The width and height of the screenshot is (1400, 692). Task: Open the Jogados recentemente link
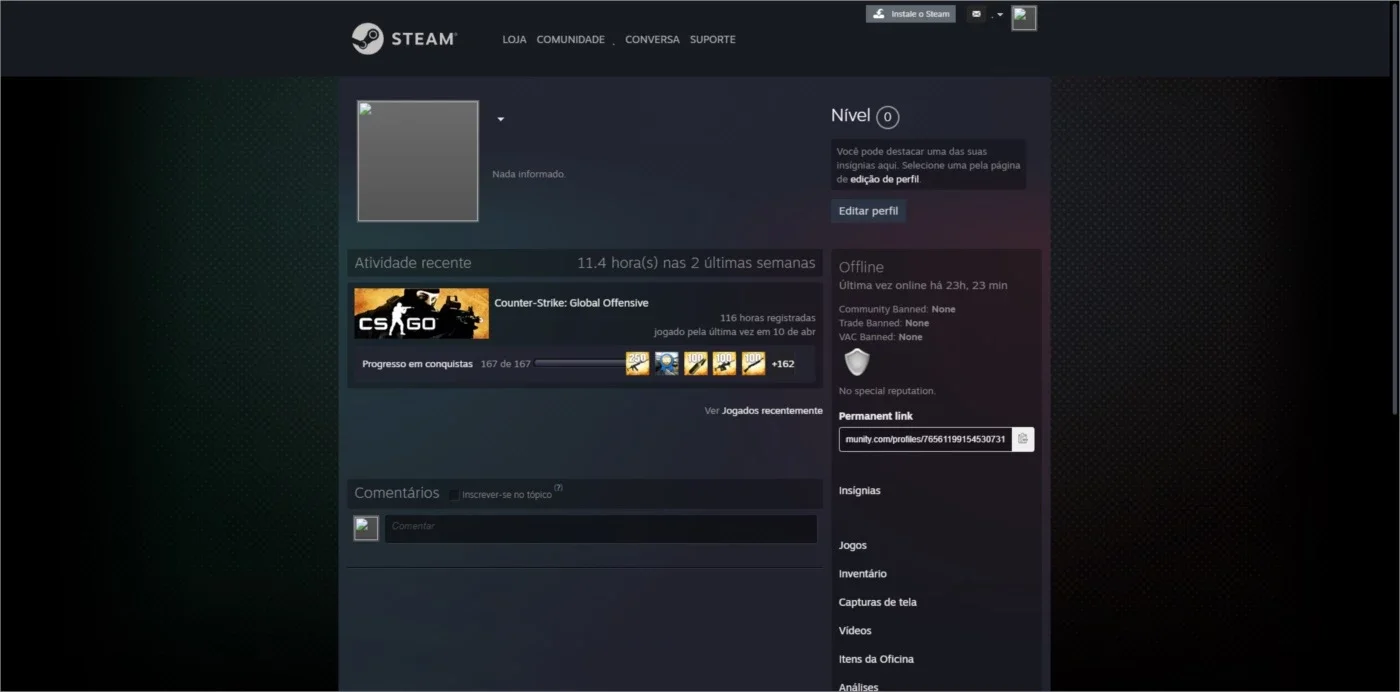click(x=772, y=411)
